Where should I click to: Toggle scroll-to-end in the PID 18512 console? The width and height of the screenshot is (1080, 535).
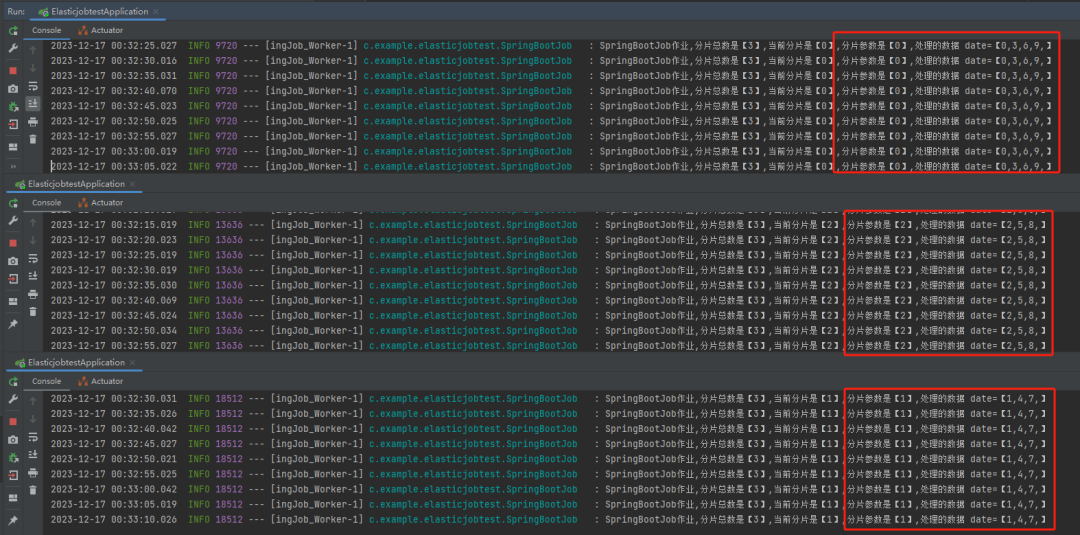point(33,454)
